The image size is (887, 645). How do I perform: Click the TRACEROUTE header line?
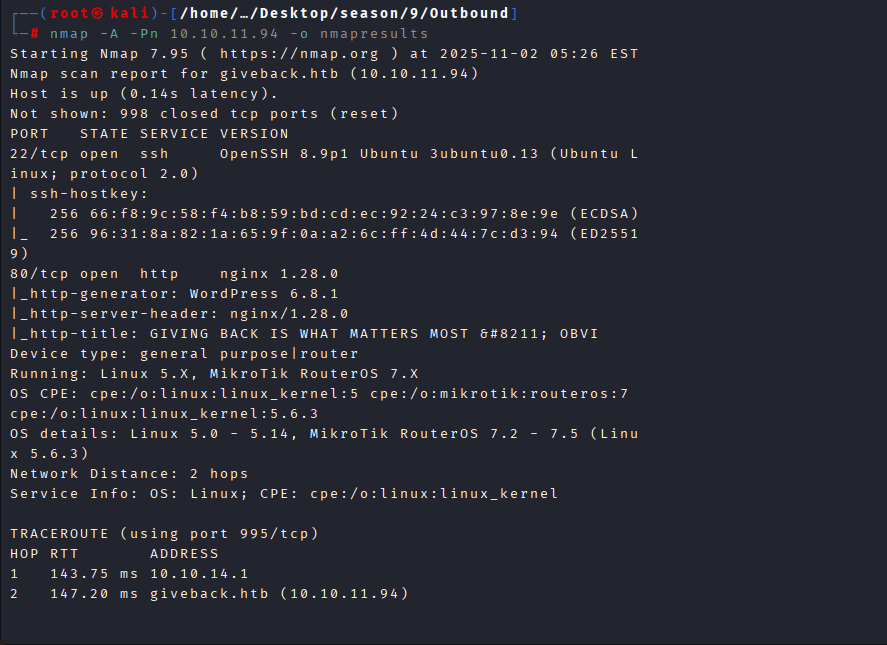pos(164,533)
